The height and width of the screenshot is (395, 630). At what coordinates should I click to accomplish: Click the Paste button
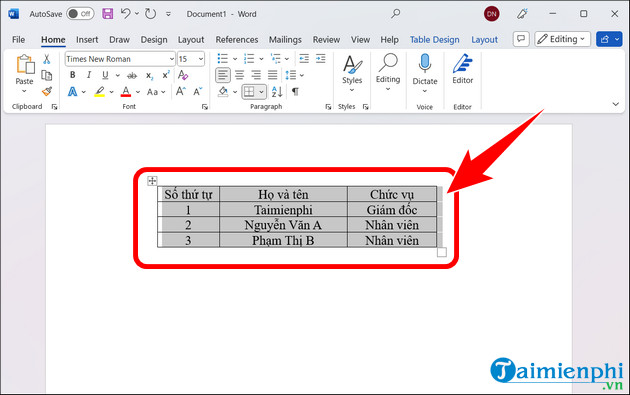(25, 74)
